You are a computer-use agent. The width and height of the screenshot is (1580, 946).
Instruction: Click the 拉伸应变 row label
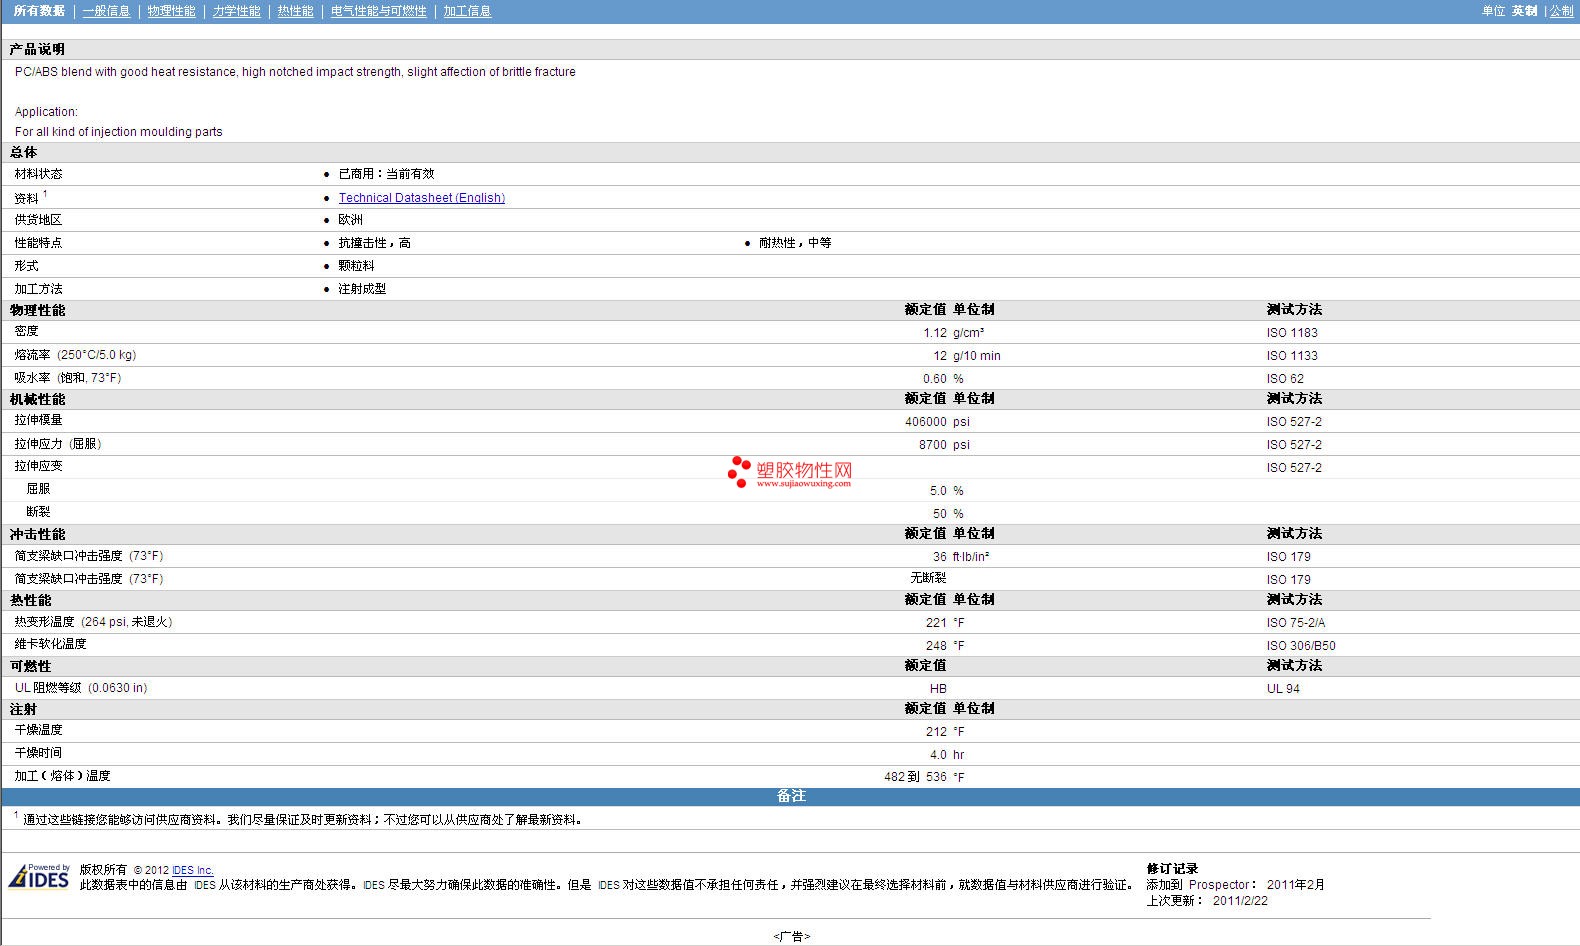pos(38,466)
